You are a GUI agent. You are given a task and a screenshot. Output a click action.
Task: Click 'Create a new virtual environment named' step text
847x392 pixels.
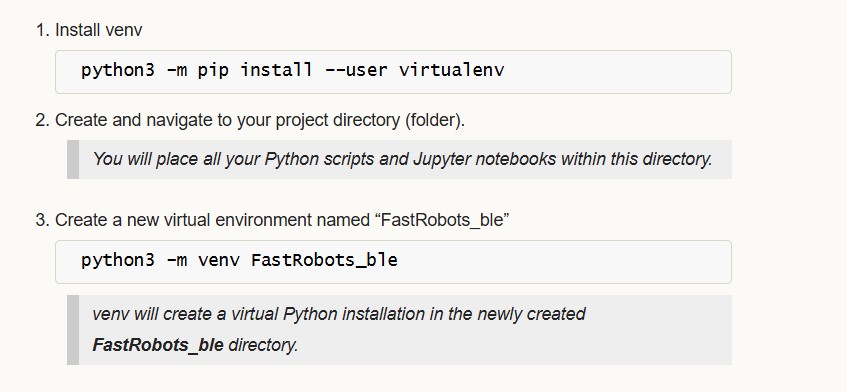point(282,220)
